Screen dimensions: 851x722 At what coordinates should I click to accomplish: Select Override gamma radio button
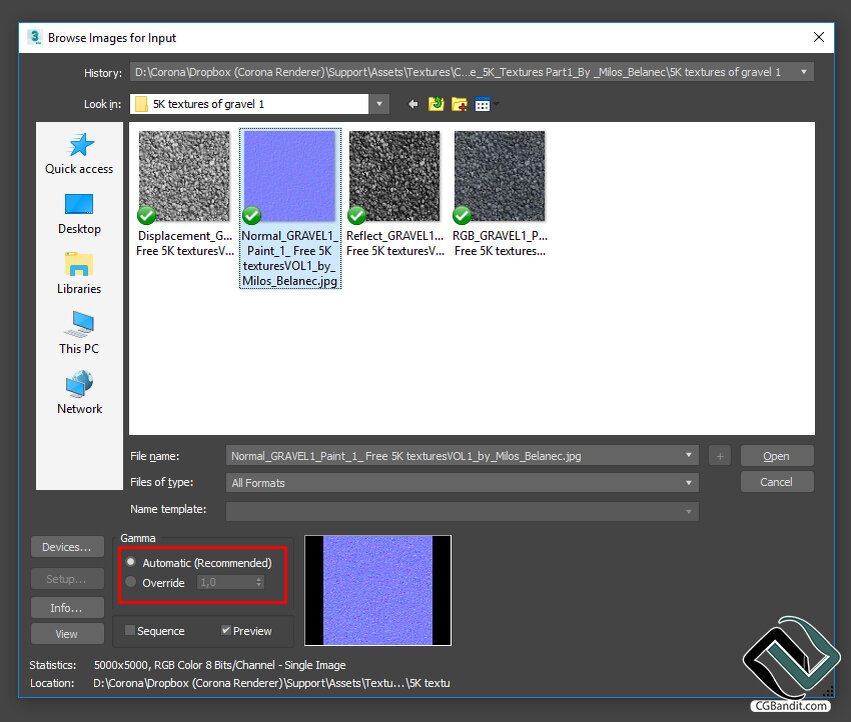tap(131, 582)
